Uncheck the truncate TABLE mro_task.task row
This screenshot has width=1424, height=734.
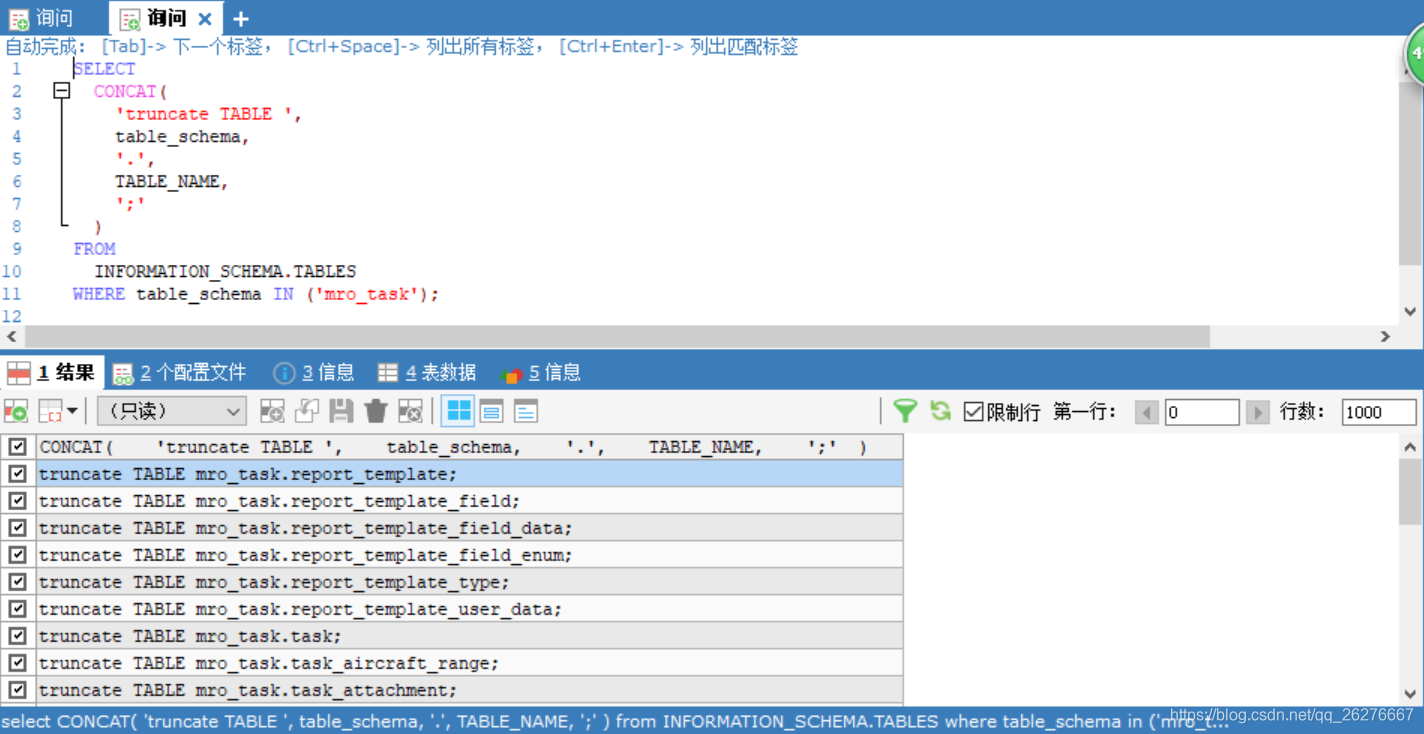point(17,636)
